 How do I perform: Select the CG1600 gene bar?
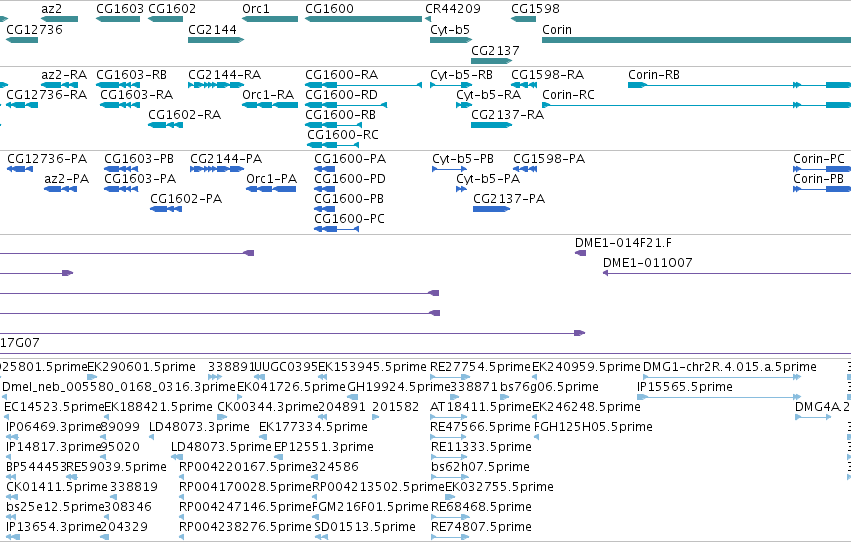(x=364, y=19)
